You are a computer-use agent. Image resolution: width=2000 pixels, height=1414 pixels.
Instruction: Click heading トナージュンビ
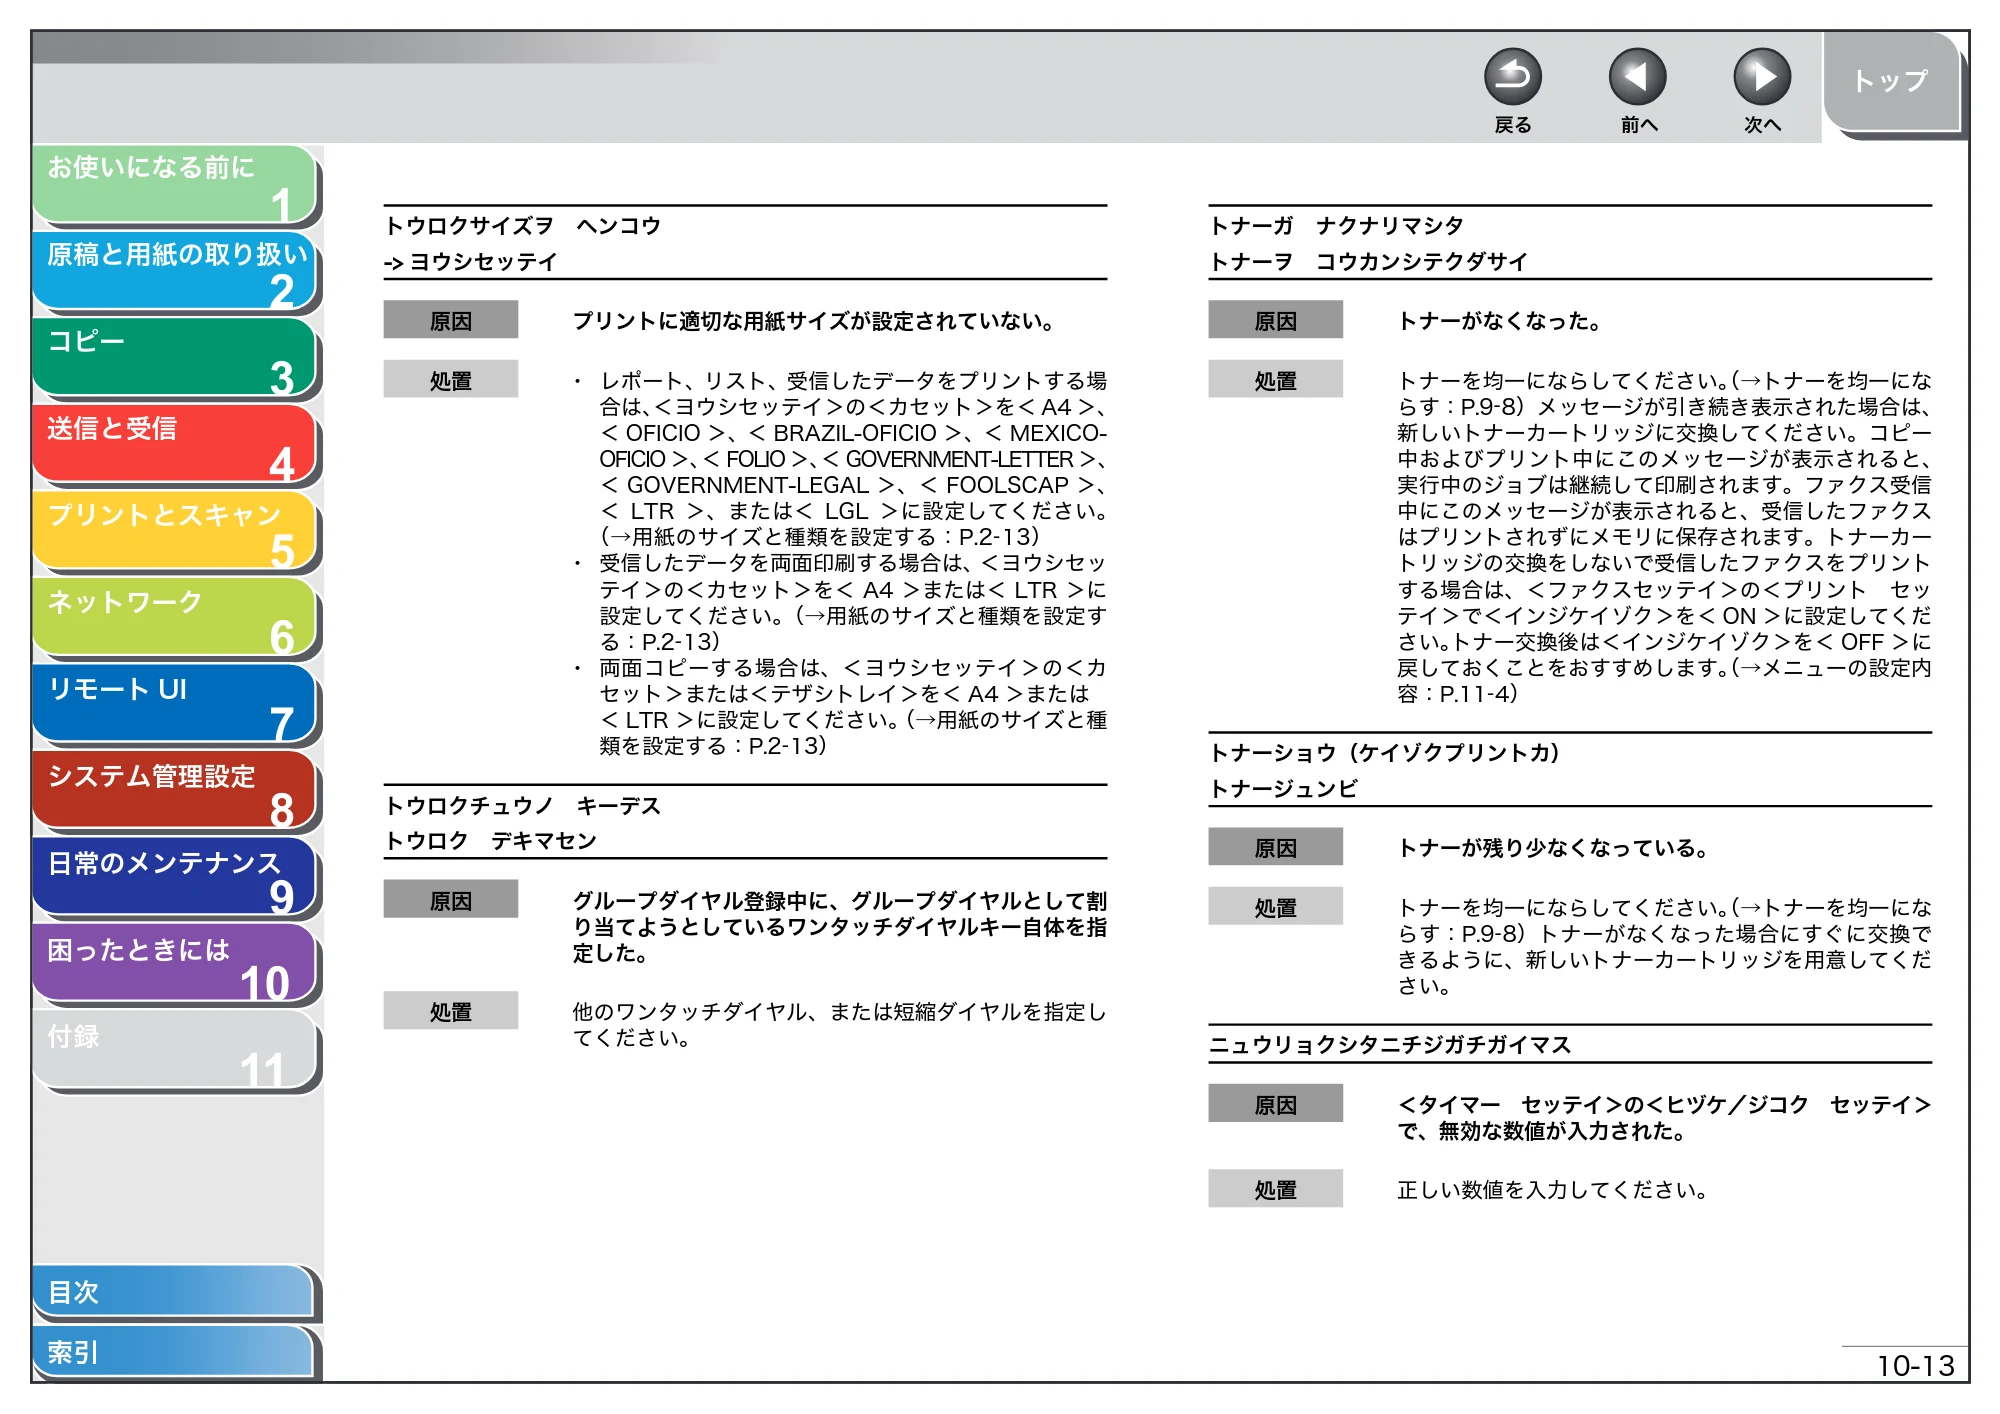[1284, 789]
